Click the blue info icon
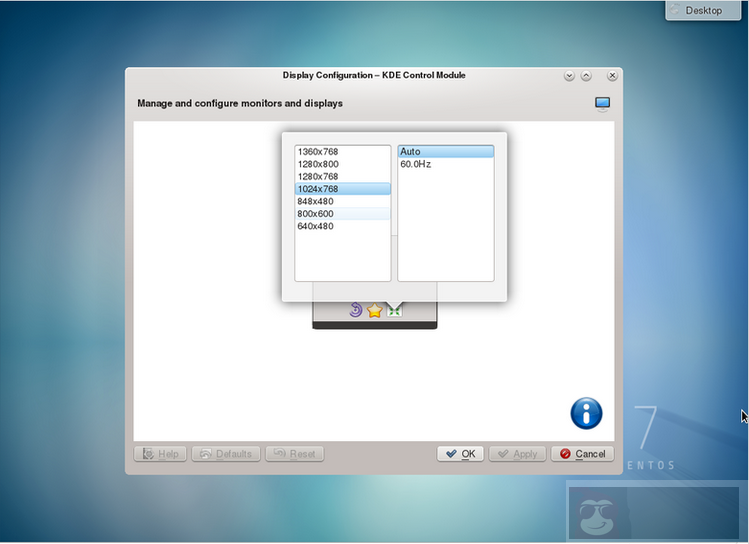 tap(586, 413)
